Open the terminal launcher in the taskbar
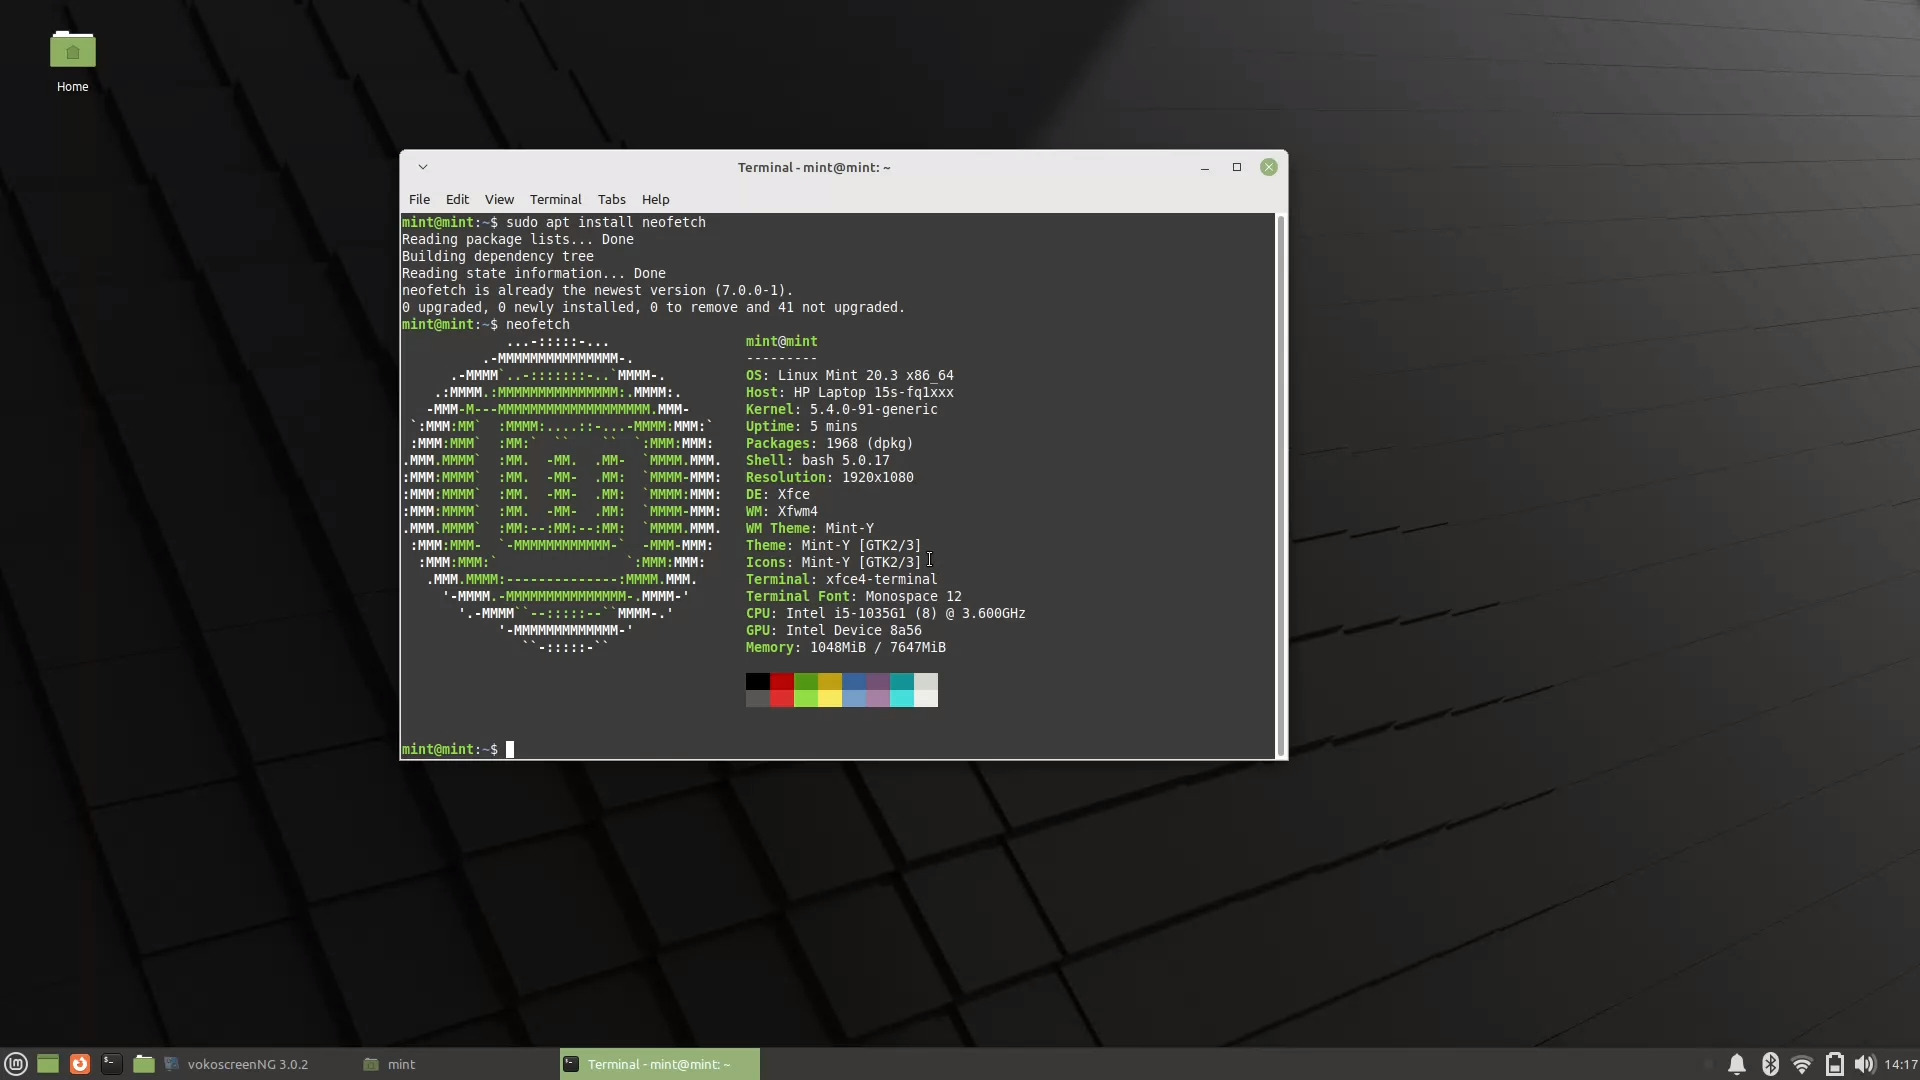 [111, 1063]
